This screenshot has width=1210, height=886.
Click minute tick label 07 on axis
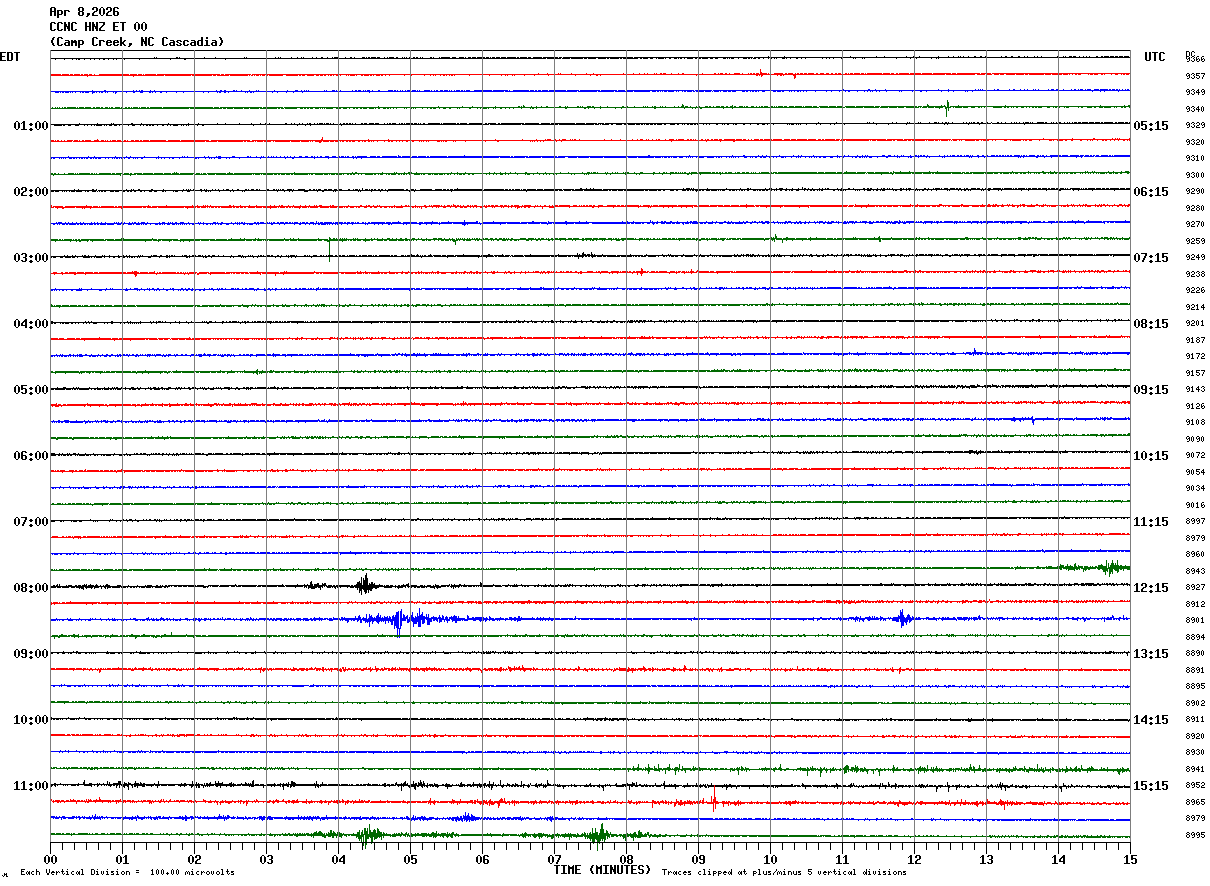554,859
